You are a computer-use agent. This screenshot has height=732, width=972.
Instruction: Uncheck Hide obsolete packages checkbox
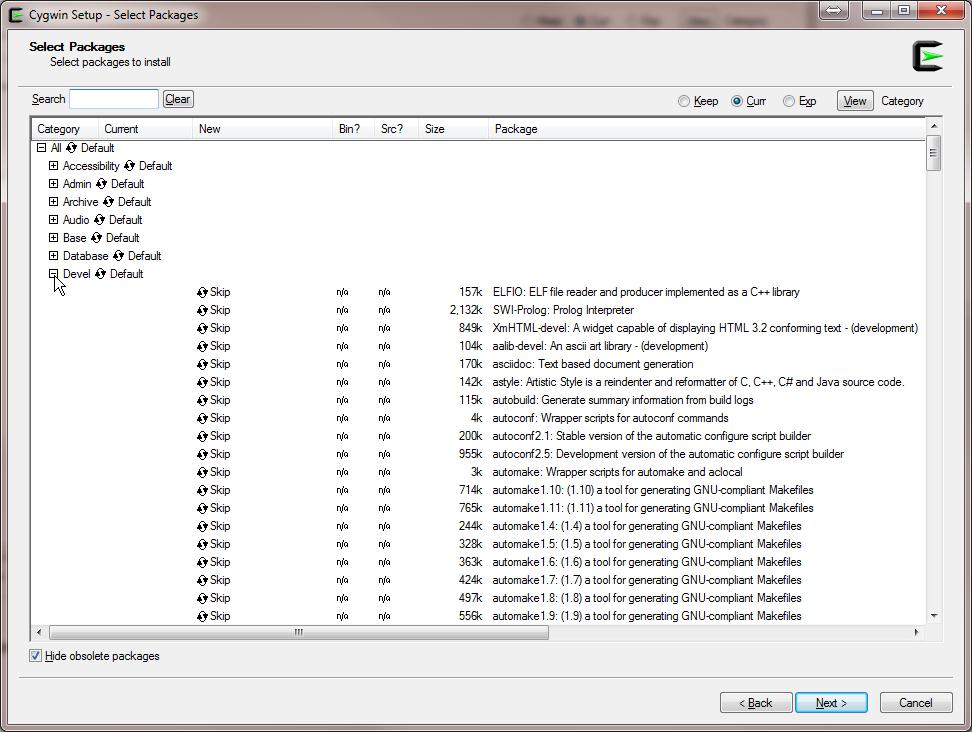(x=36, y=656)
